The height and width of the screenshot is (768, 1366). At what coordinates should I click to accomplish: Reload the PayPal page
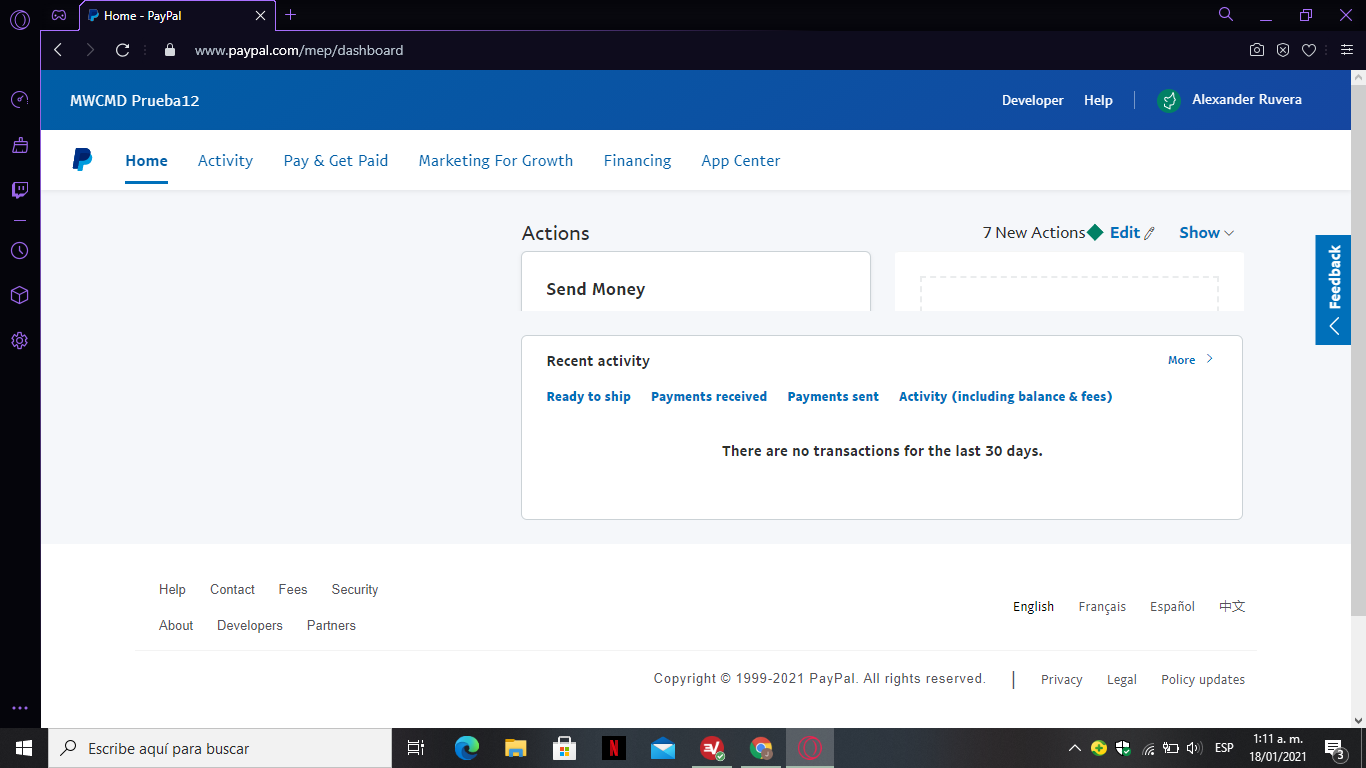tap(123, 50)
